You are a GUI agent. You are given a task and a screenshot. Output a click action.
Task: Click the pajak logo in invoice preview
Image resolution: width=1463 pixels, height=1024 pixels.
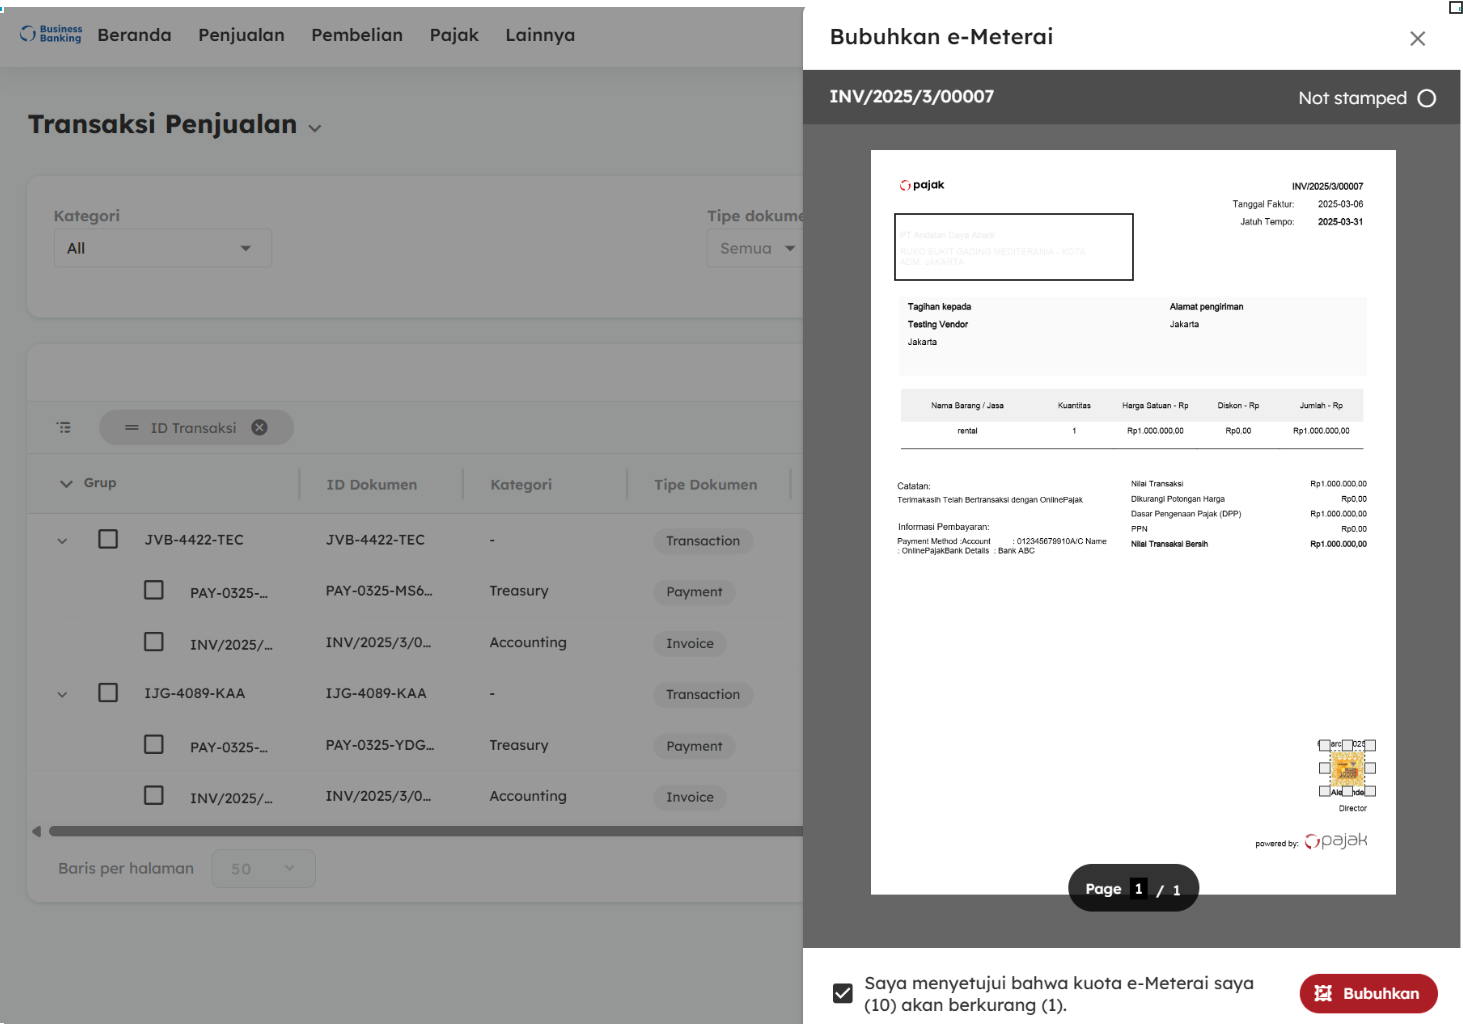[x=921, y=185]
